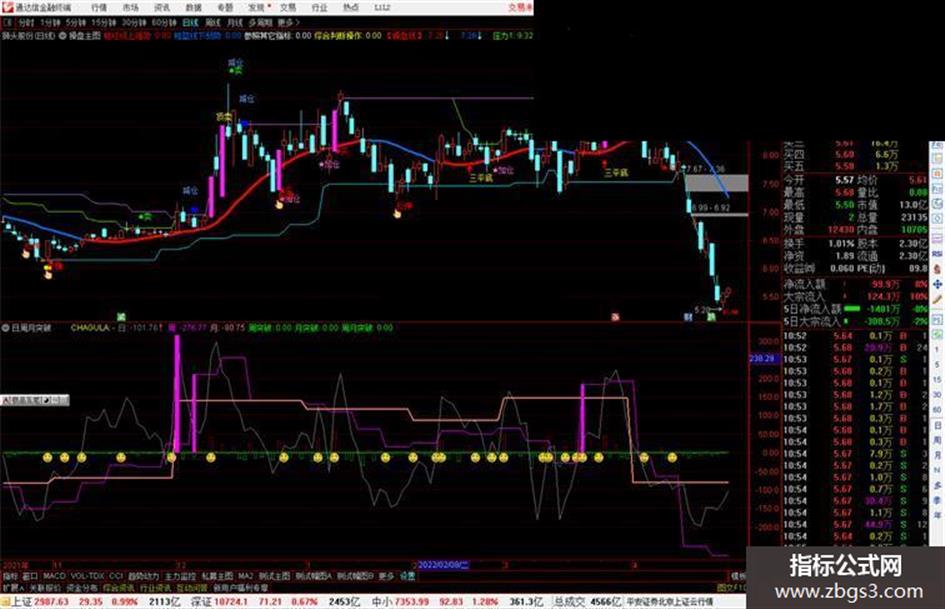Click the blue move-arrows icon in sidebar
This screenshot has width=945, height=609.
(937, 283)
